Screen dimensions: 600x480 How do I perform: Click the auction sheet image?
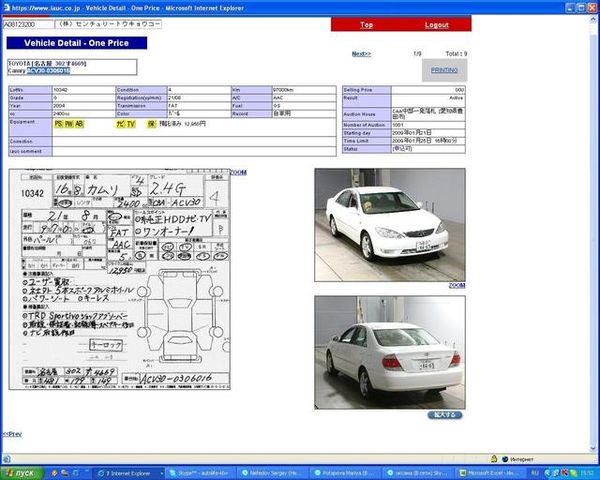tap(119, 279)
